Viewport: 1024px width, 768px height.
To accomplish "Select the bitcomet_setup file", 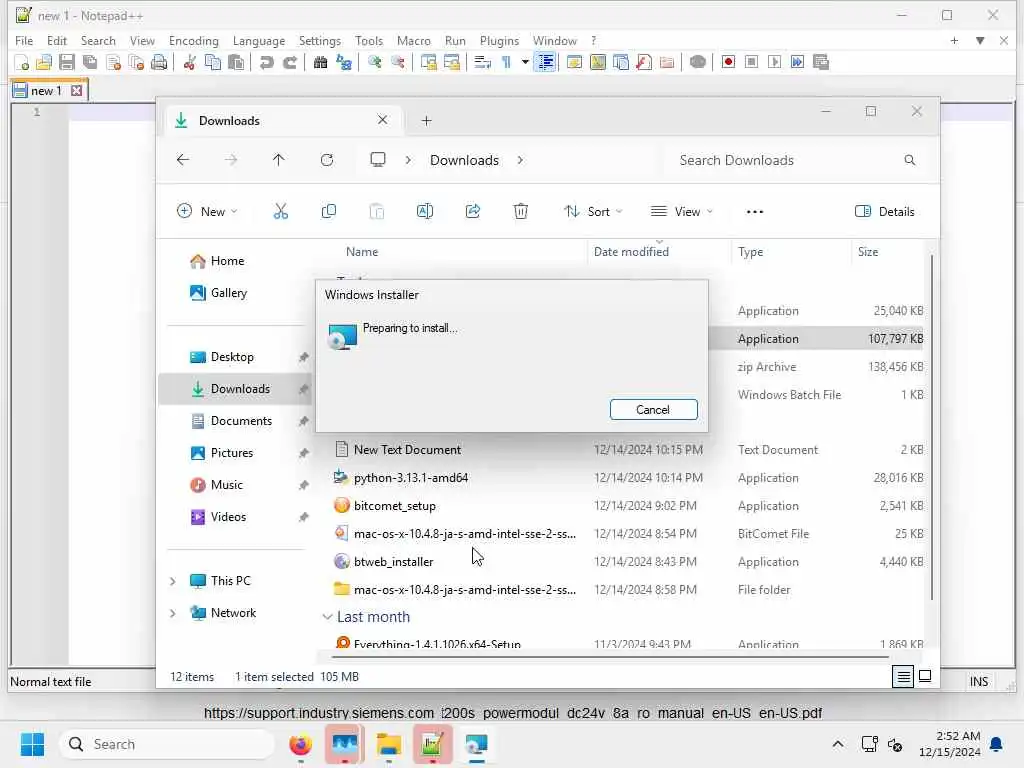I will [394, 505].
